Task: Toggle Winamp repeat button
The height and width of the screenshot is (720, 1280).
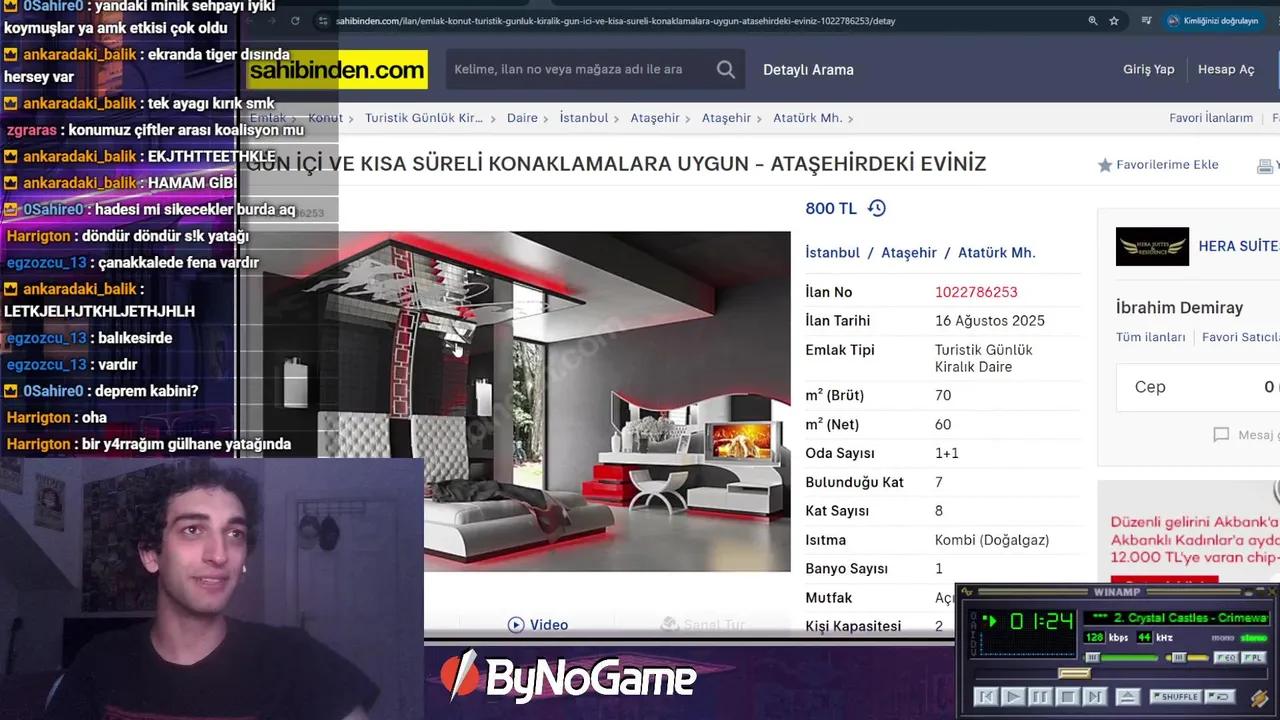Action: tap(1220, 697)
